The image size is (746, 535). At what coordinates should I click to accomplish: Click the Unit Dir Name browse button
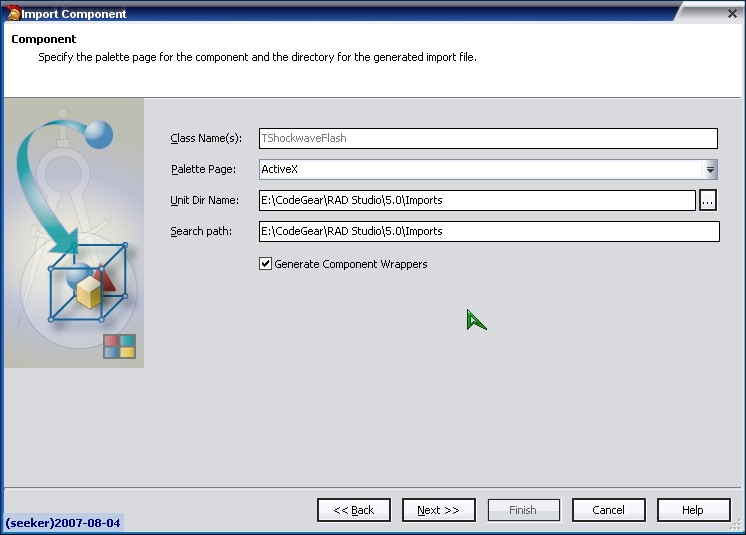click(708, 200)
